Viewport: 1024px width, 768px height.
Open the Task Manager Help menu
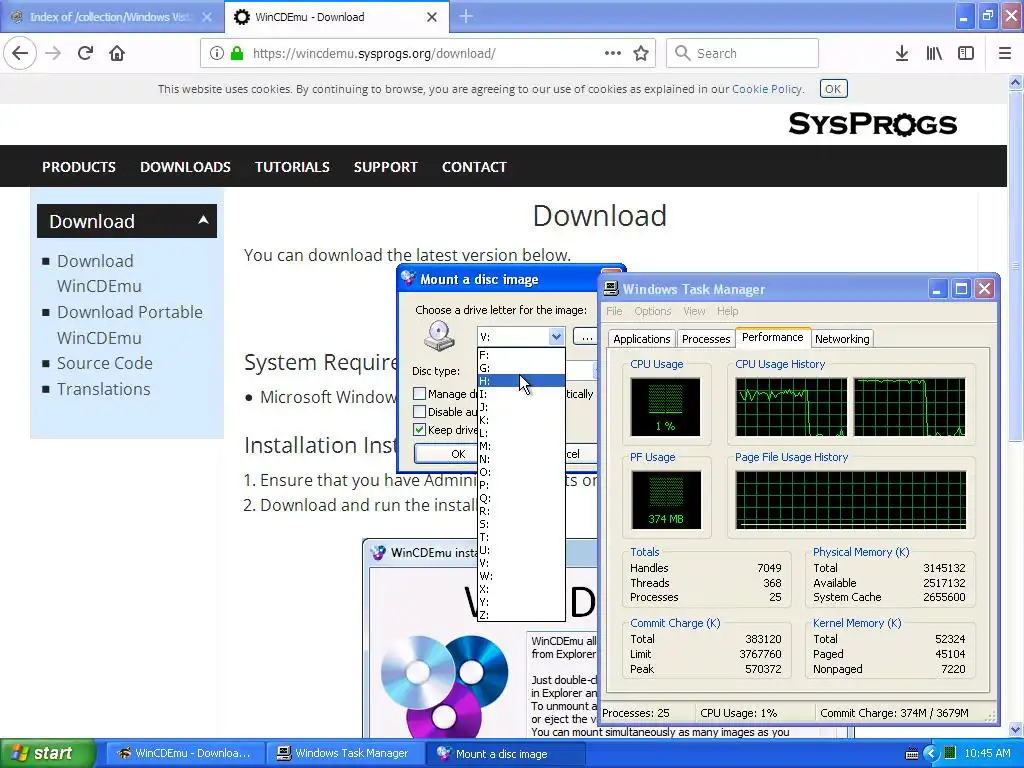728,311
